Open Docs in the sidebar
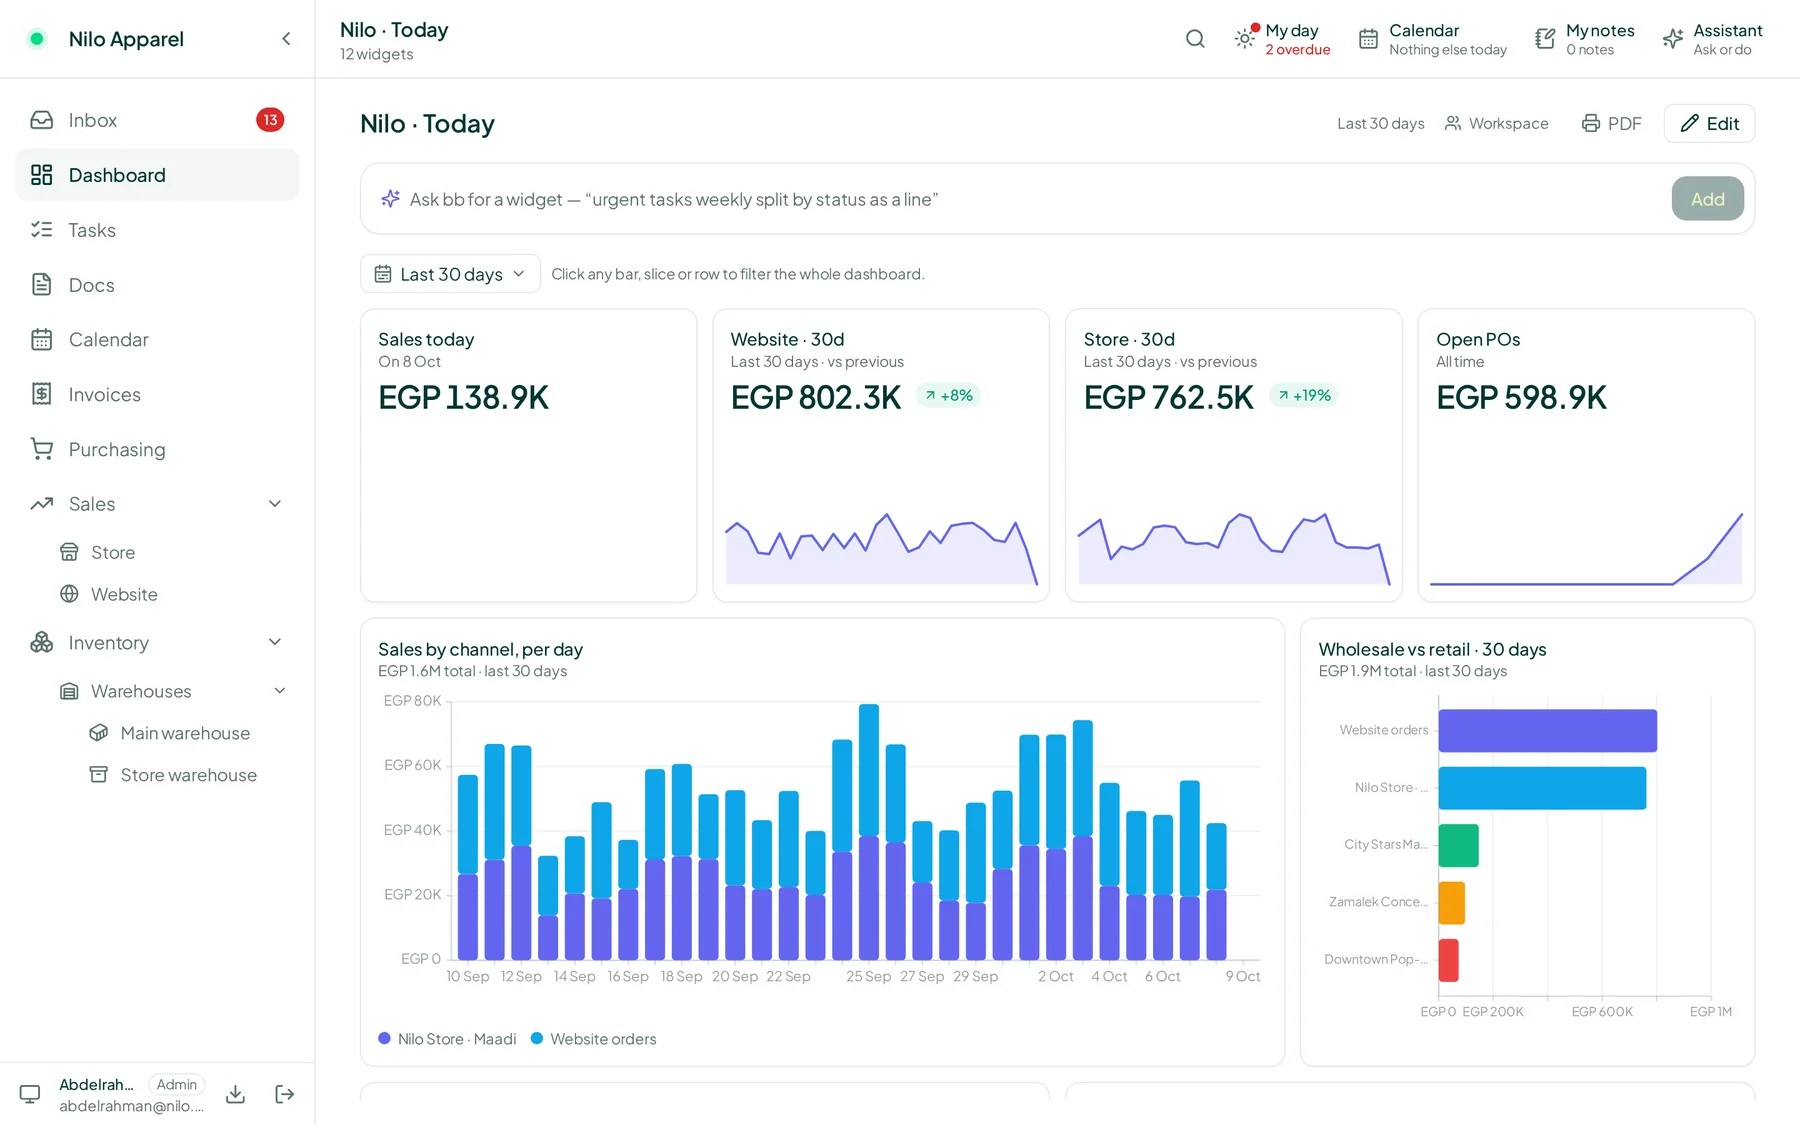Image resolution: width=1800 pixels, height=1125 pixels. pyautogui.click(x=157, y=285)
